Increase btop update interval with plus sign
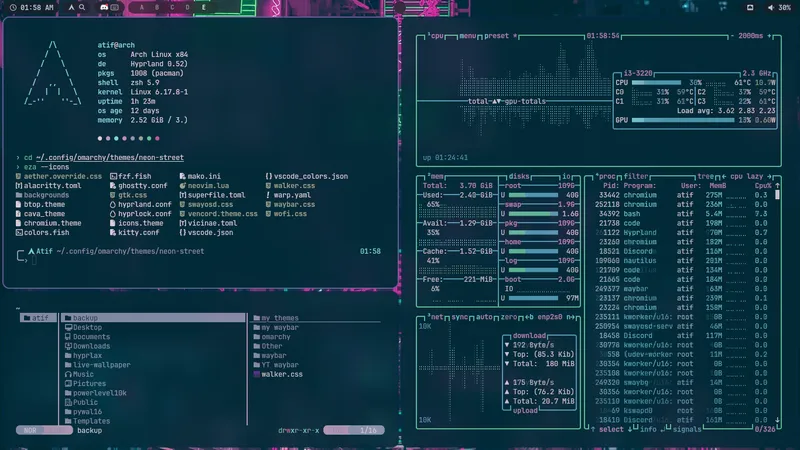This screenshot has width=800, height=450. pyautogui.click(x=770, y=36)
